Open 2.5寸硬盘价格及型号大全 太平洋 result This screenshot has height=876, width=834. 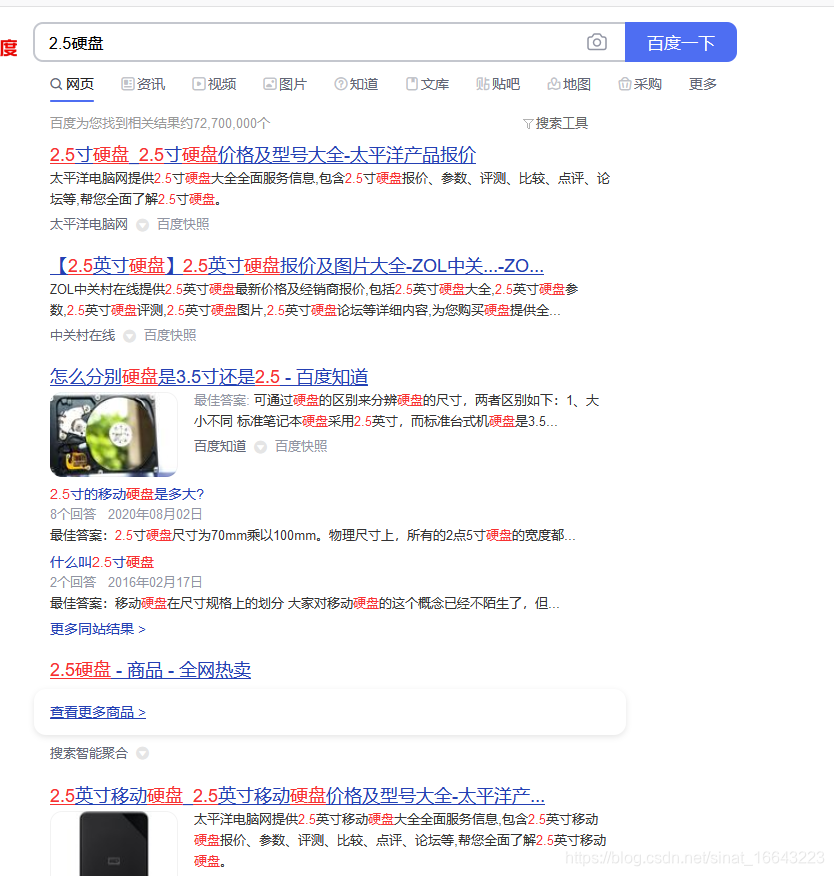[x=263, y=155]
